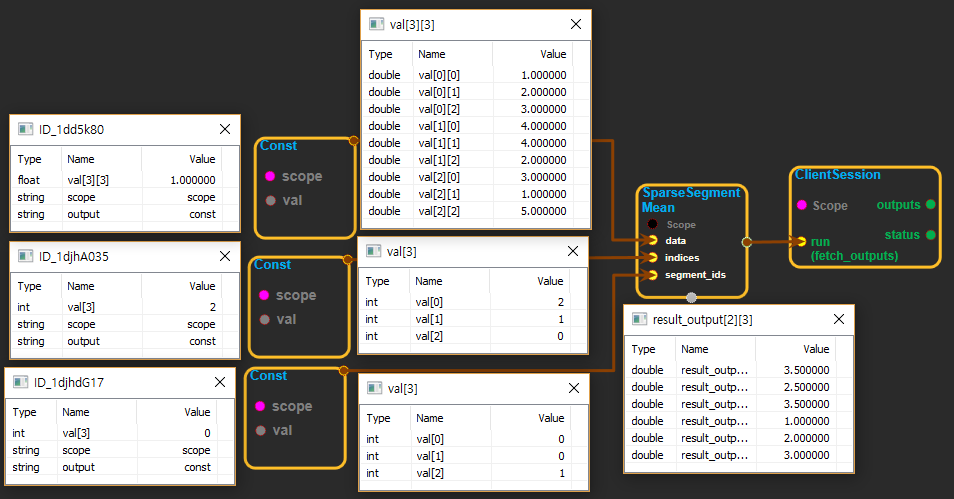Click the magenta scope port on the topmost Const node
Image resolution: width=954 pixels, height=499 pixels.
coord(270,176)
